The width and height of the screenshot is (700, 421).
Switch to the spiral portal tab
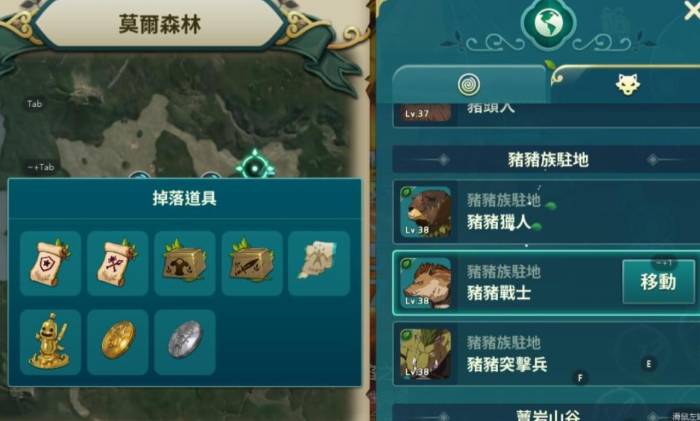[x=469, y=84]
